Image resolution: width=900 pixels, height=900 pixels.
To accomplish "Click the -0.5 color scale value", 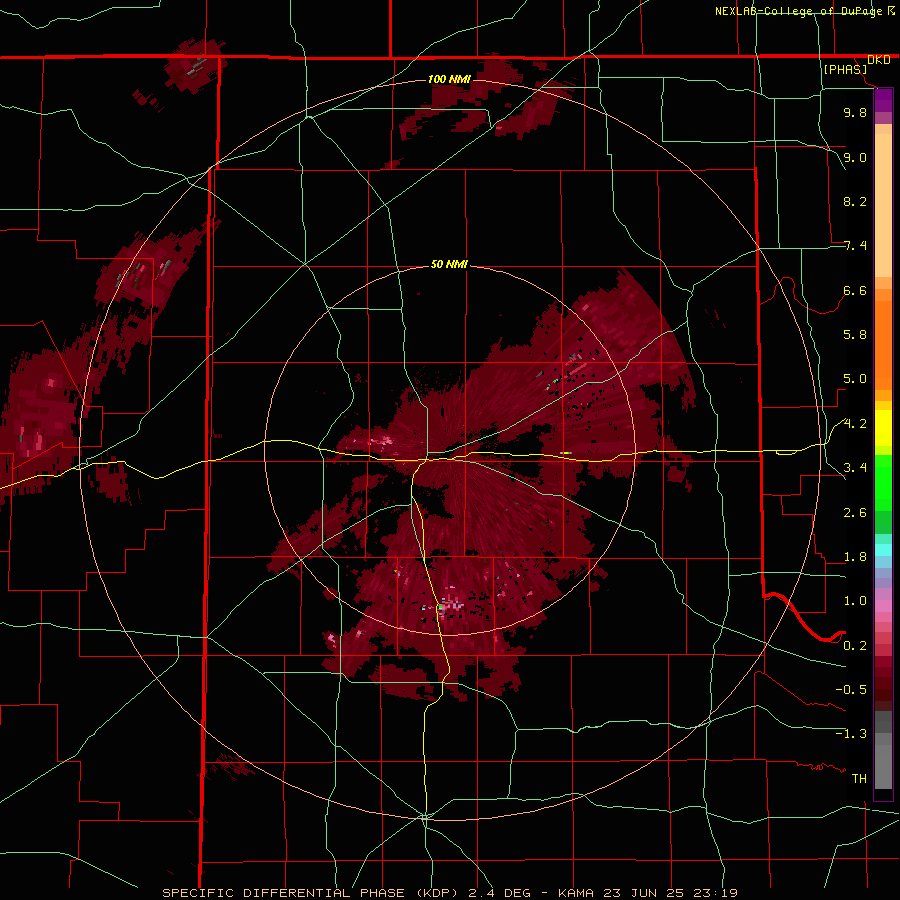I will point(851,690).
